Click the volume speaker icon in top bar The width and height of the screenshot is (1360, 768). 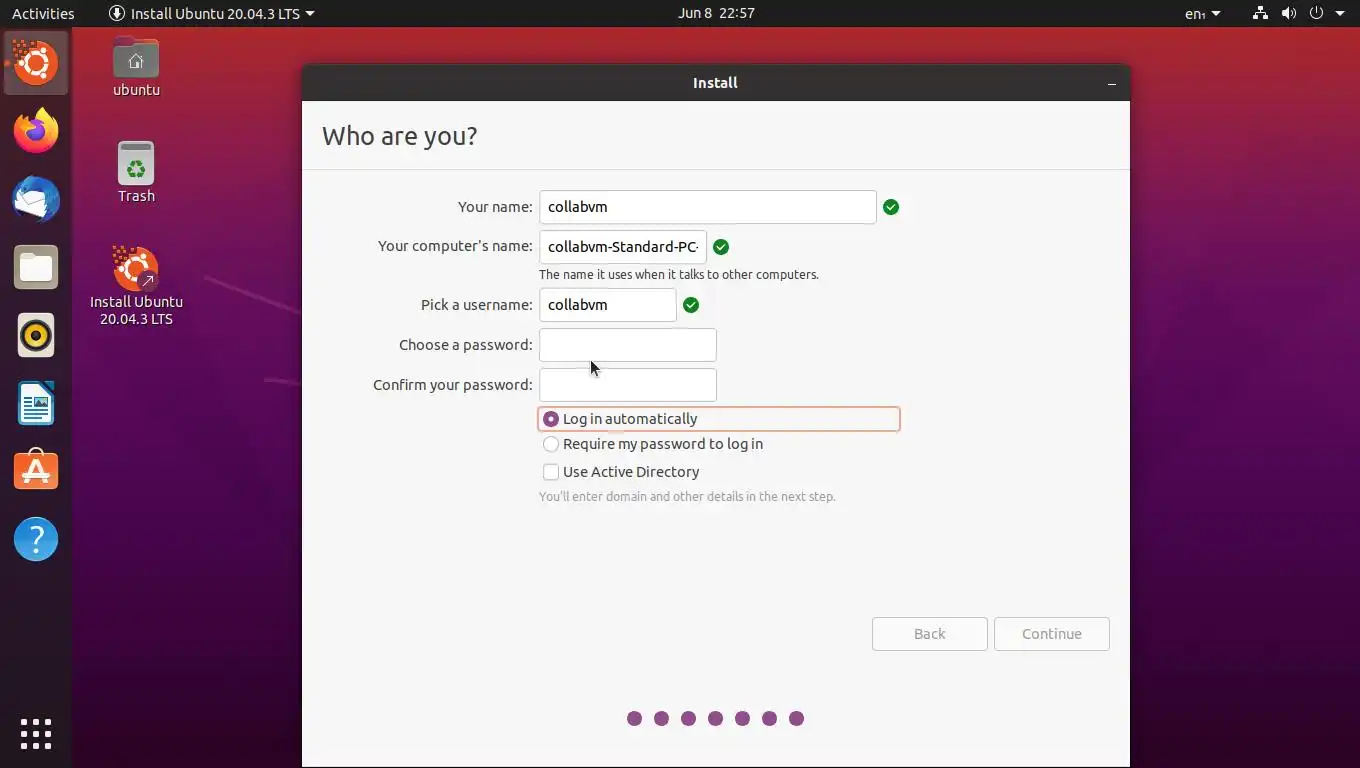(1288, 13)
